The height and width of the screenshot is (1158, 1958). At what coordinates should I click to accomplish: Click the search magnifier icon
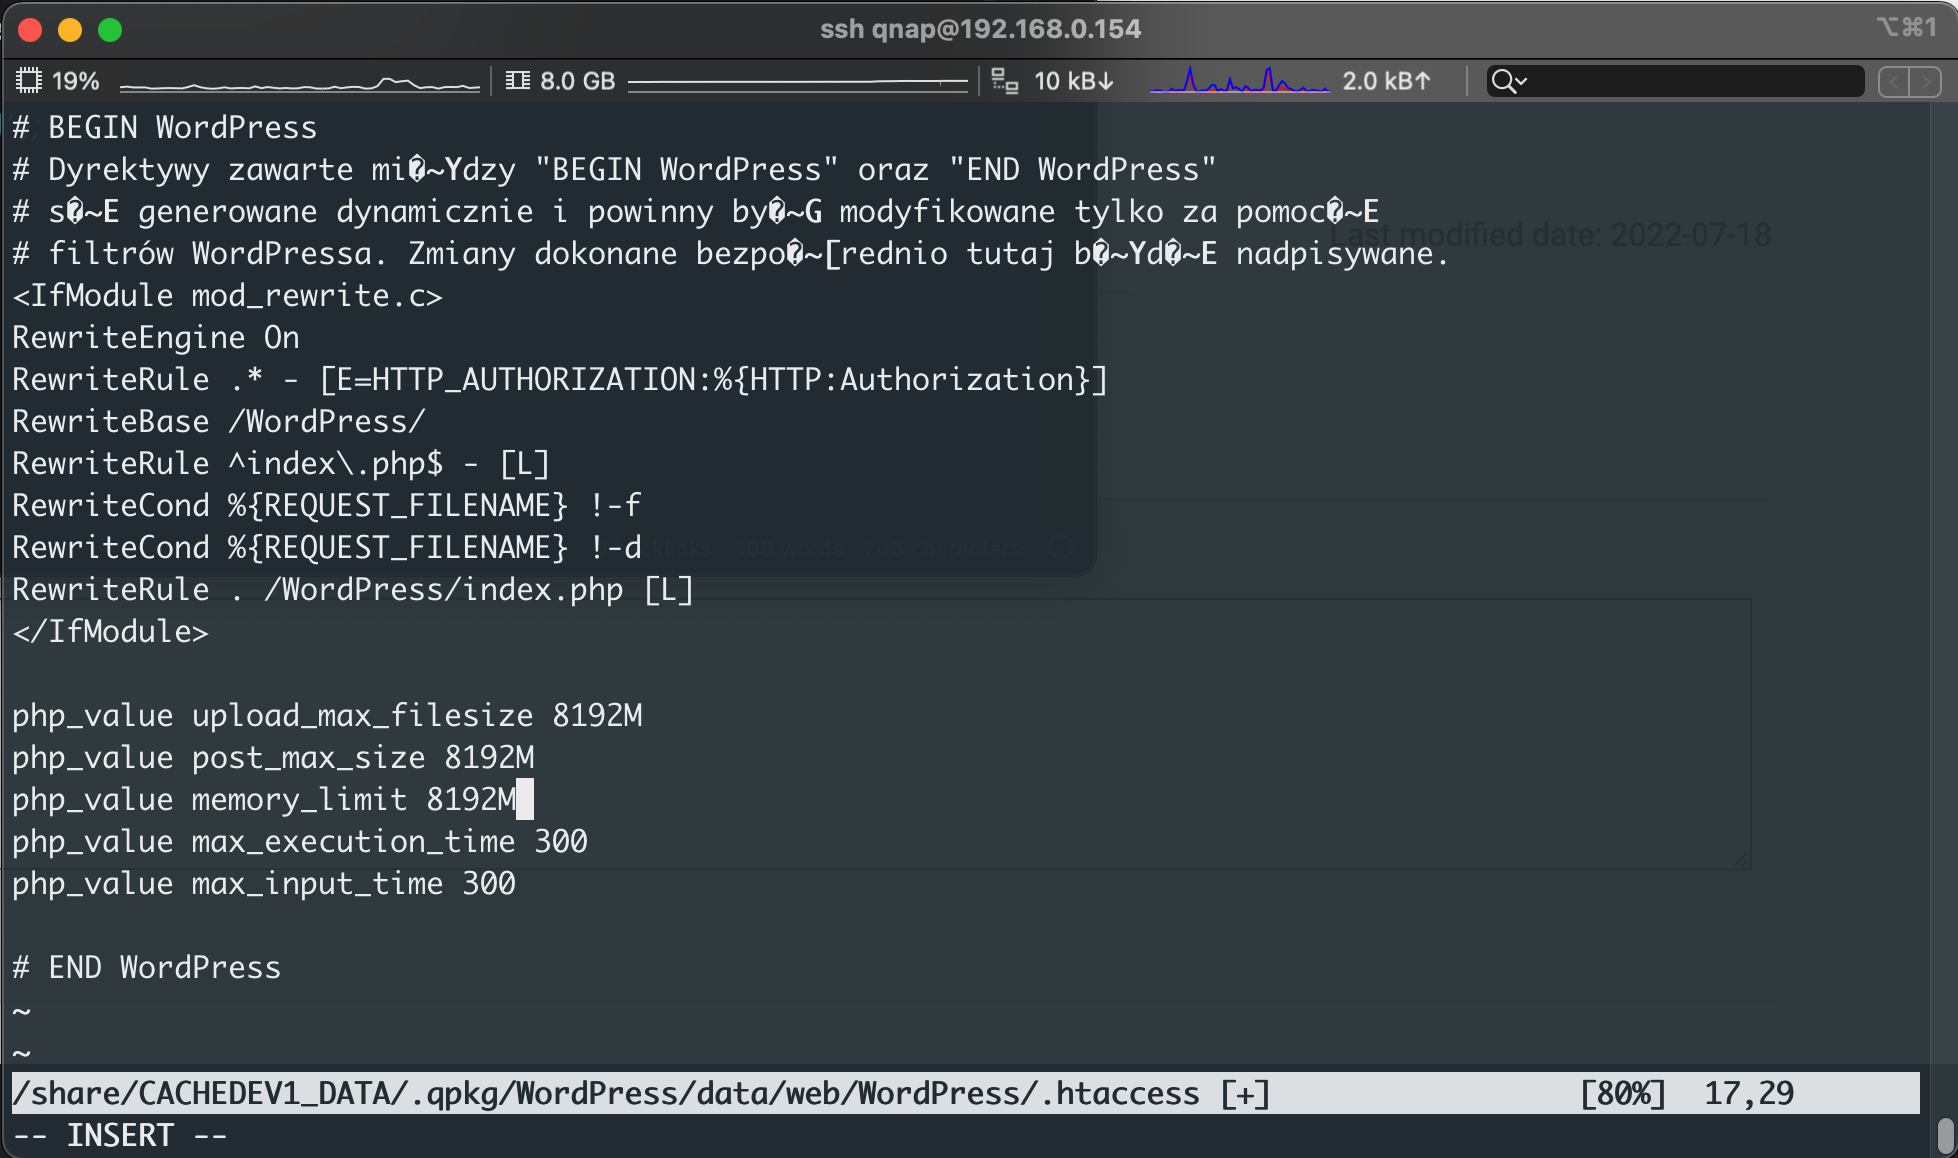(1501, 81)
